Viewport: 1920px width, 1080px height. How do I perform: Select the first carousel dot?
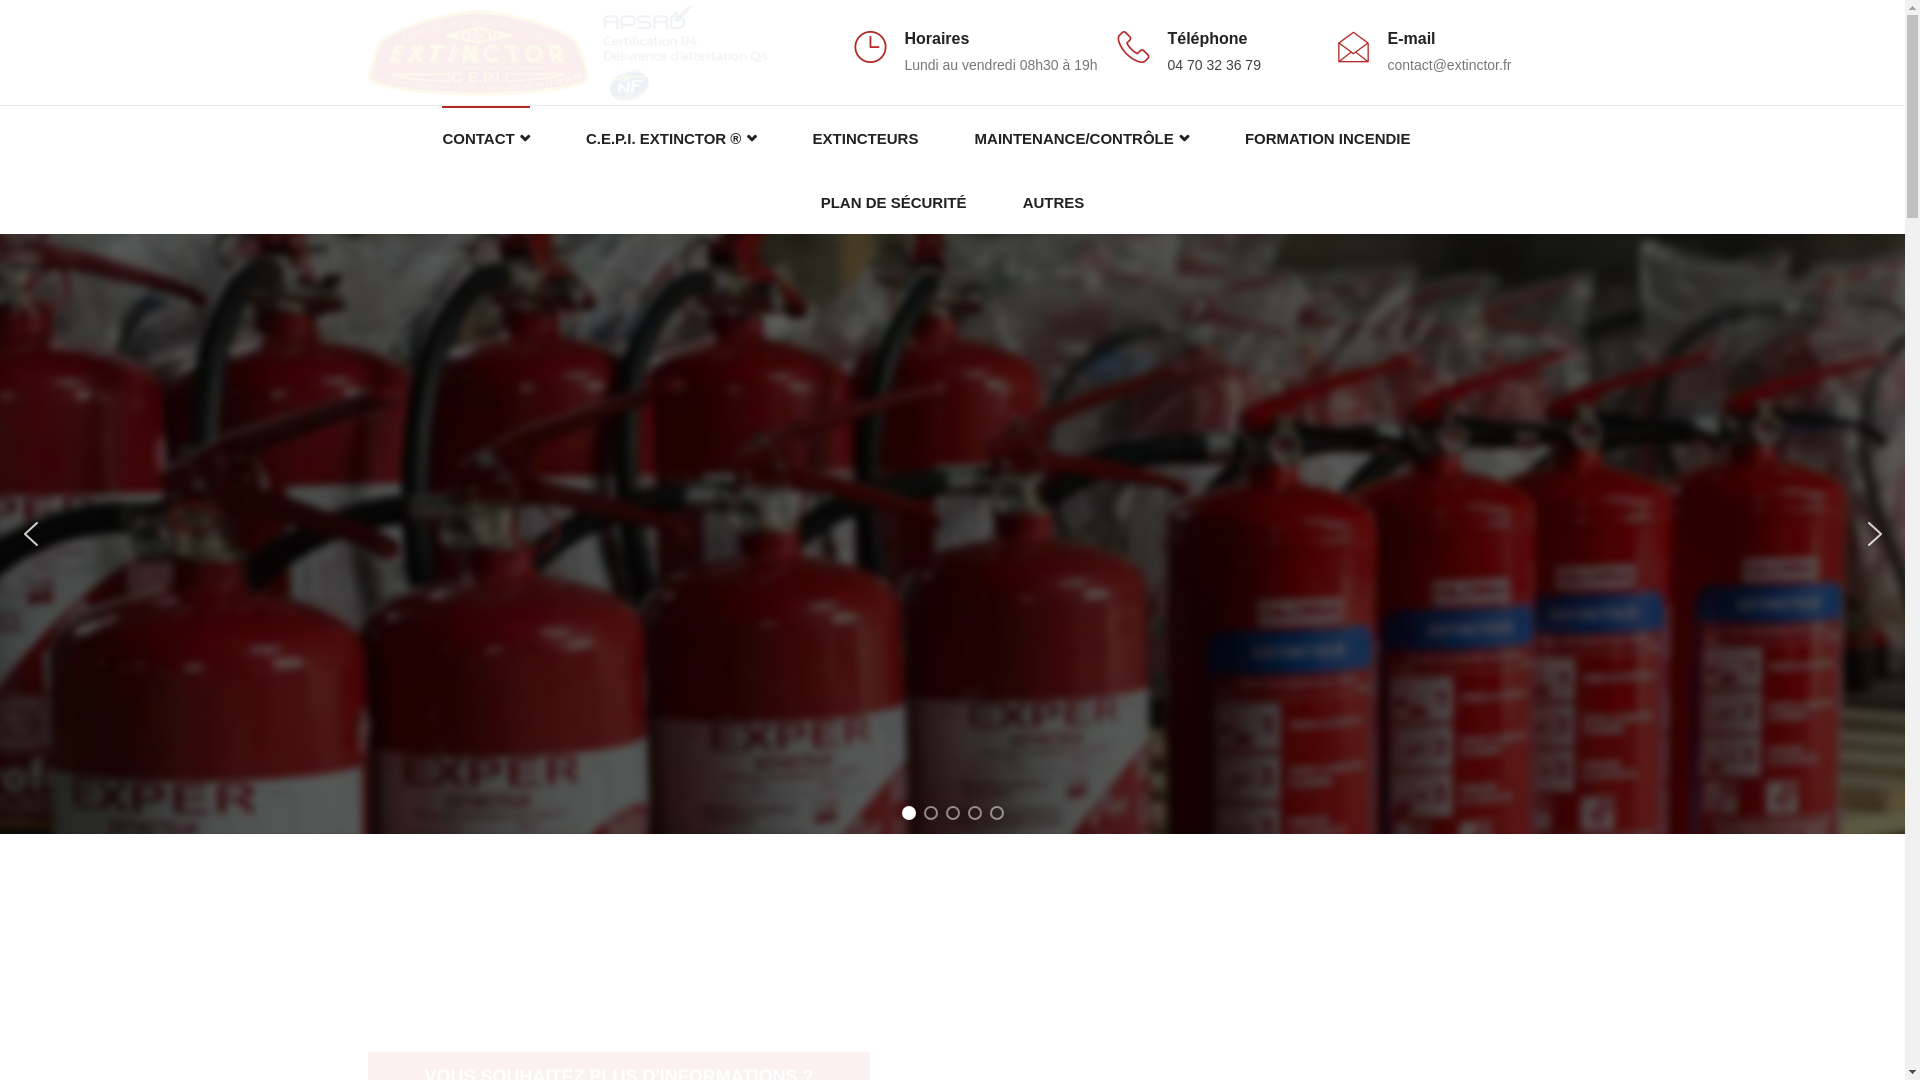point(909,813)
